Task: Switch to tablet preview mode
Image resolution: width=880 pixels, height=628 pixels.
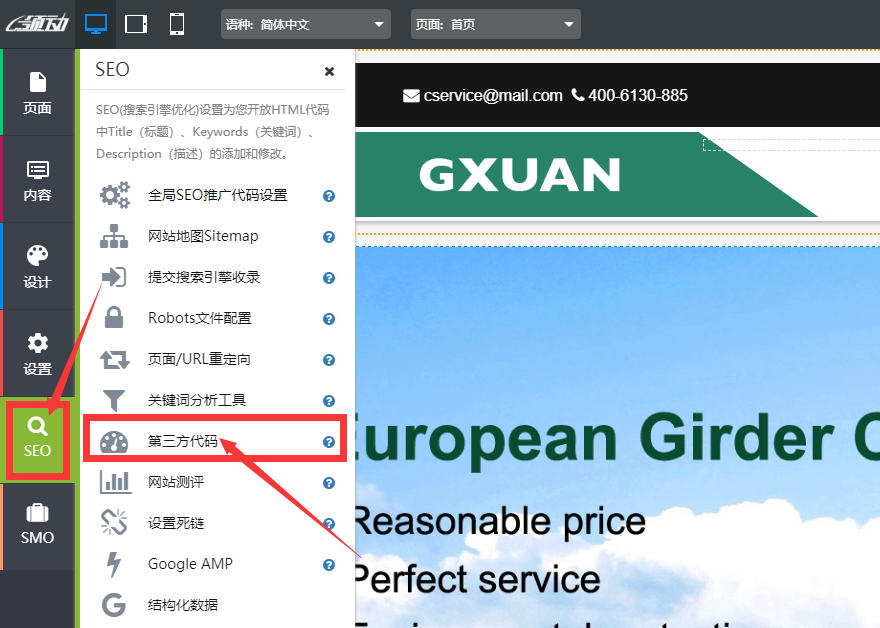Action: coord(136,24)
